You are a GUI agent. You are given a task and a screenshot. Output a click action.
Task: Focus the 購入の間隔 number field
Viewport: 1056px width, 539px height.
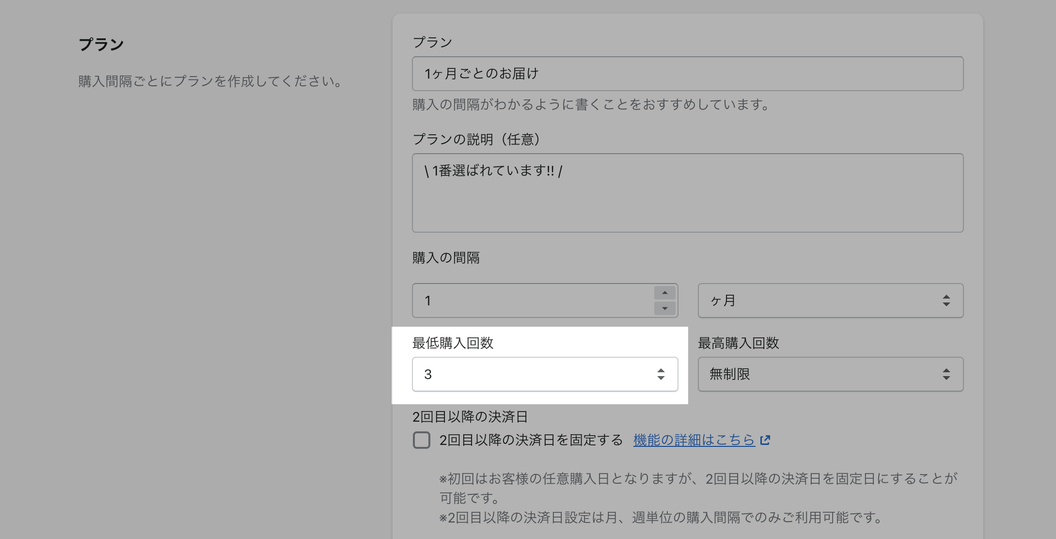[x=530, y=301]
